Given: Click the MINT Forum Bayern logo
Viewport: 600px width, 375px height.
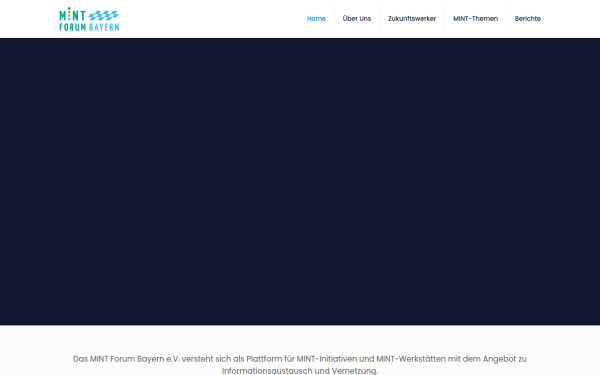Looking at the screenshot, I should click(89, 19).
